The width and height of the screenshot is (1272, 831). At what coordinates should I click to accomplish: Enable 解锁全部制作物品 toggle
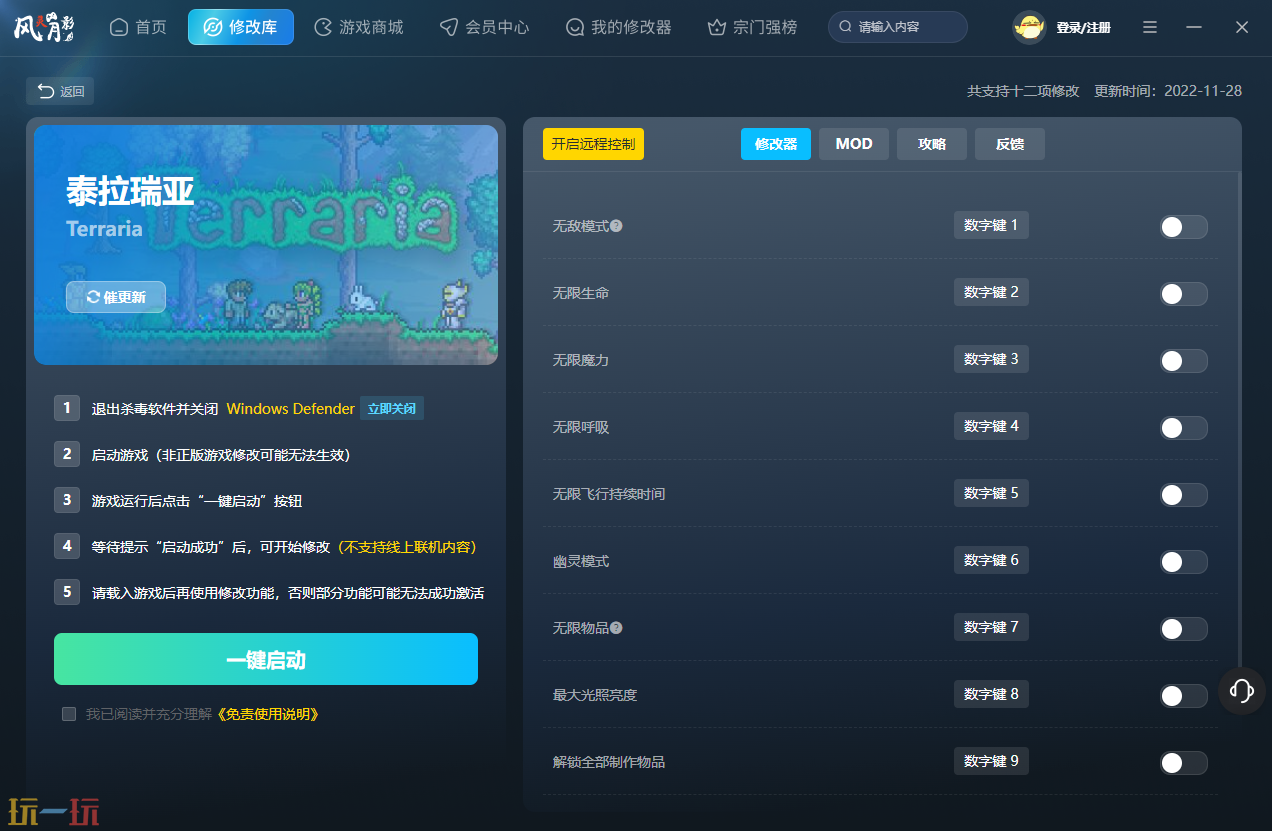(x=1184, y=763)
